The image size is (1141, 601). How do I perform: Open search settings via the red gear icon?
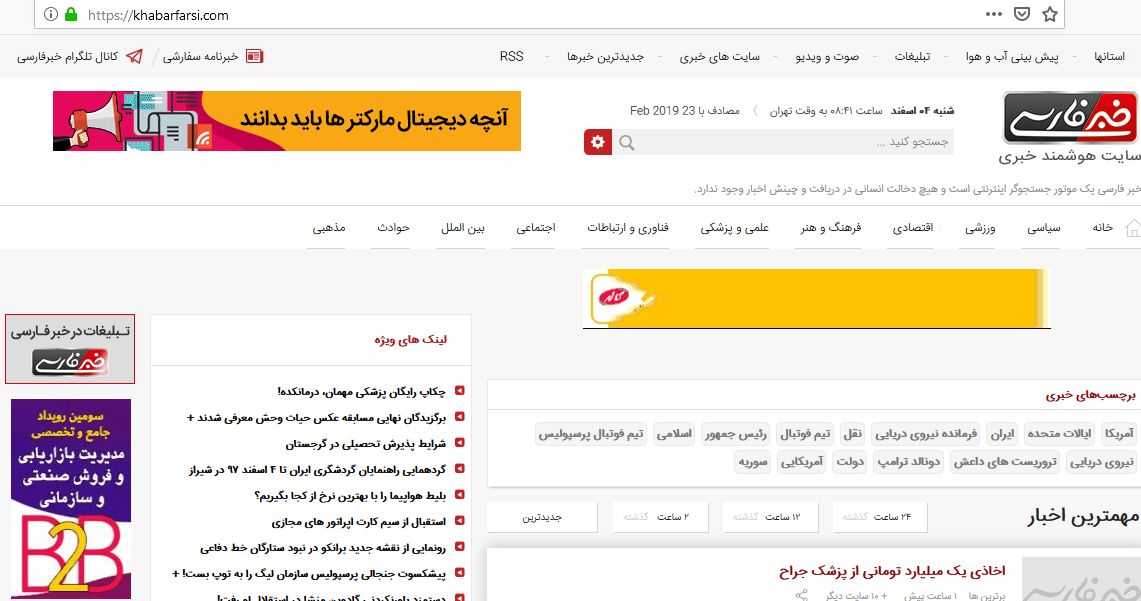pos(597,142)
